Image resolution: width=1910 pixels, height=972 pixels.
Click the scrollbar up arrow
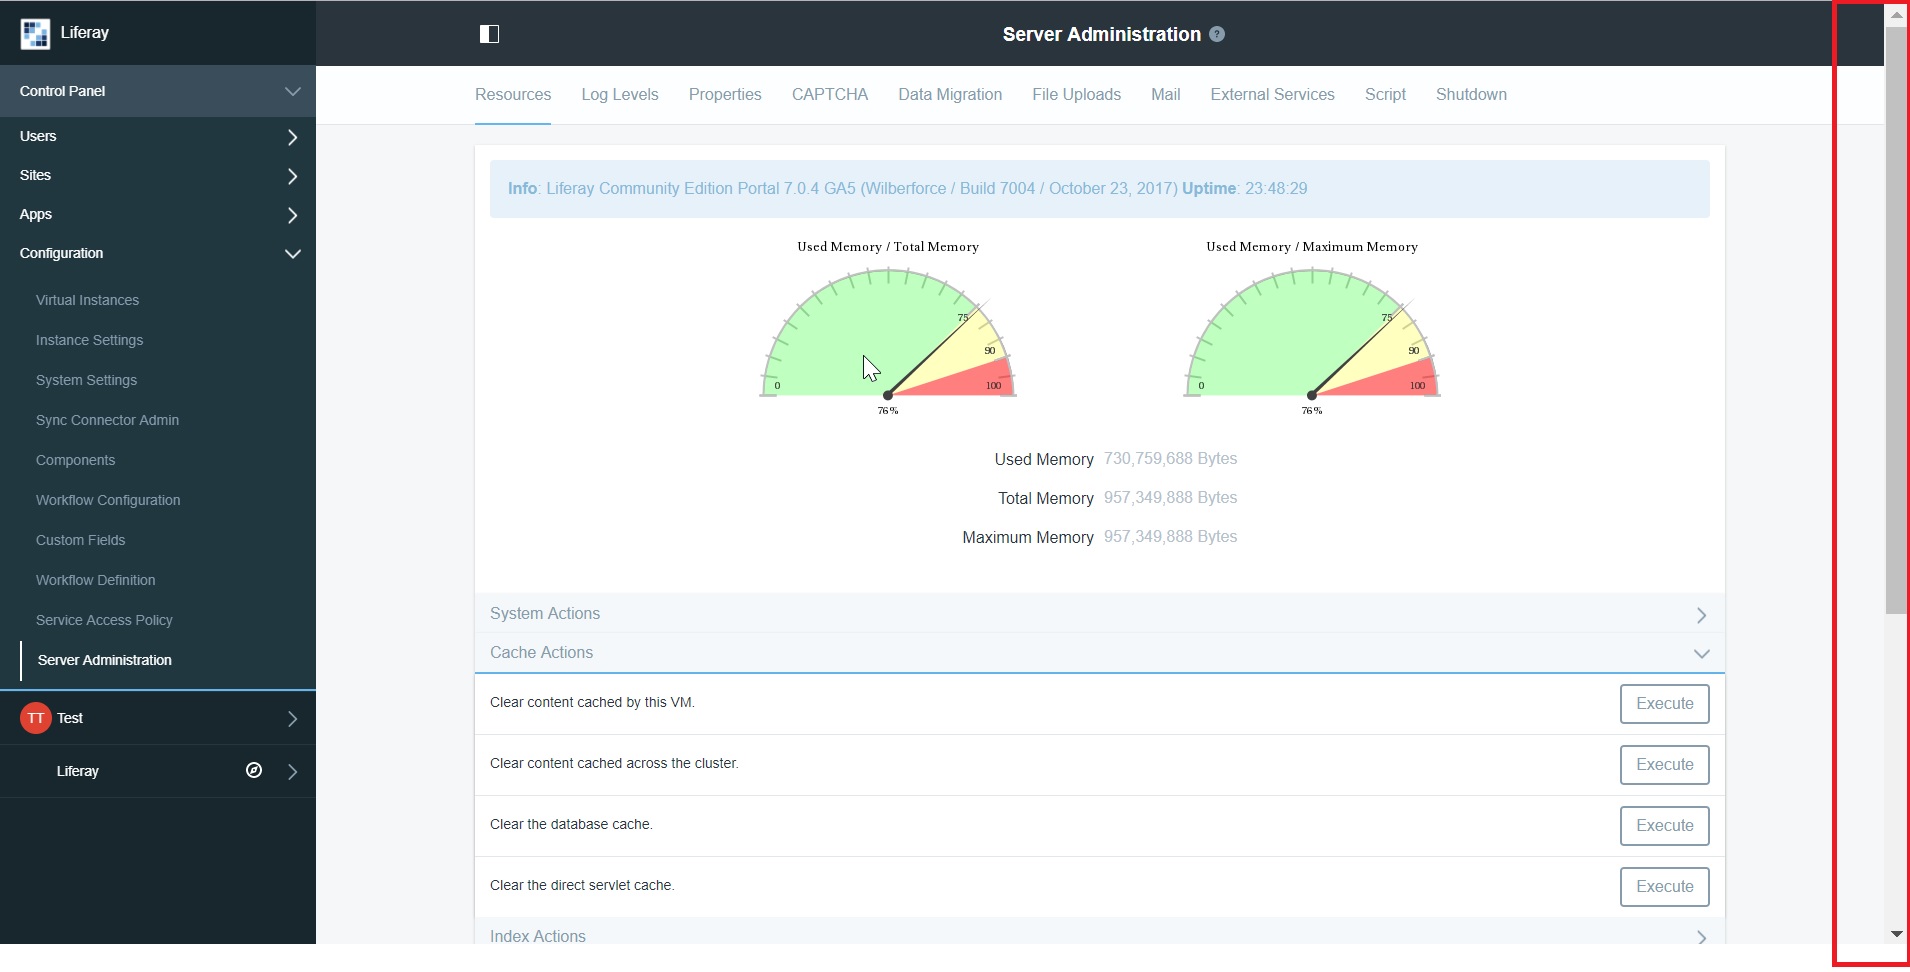point(1896,15)
